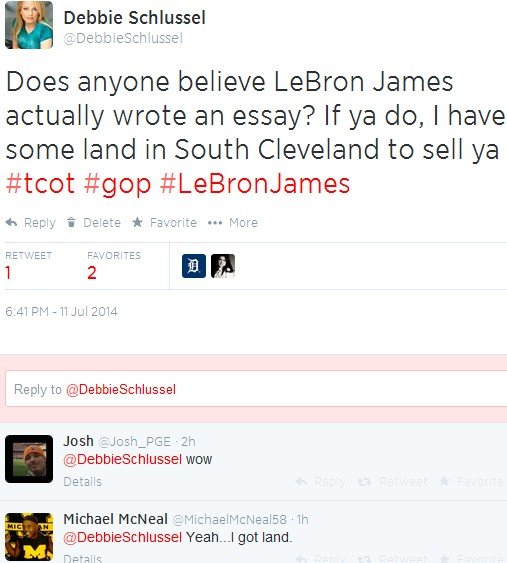Open the 6:41 PM tweet timestamp
Screen dimensions: 507x563
point(61,311)
